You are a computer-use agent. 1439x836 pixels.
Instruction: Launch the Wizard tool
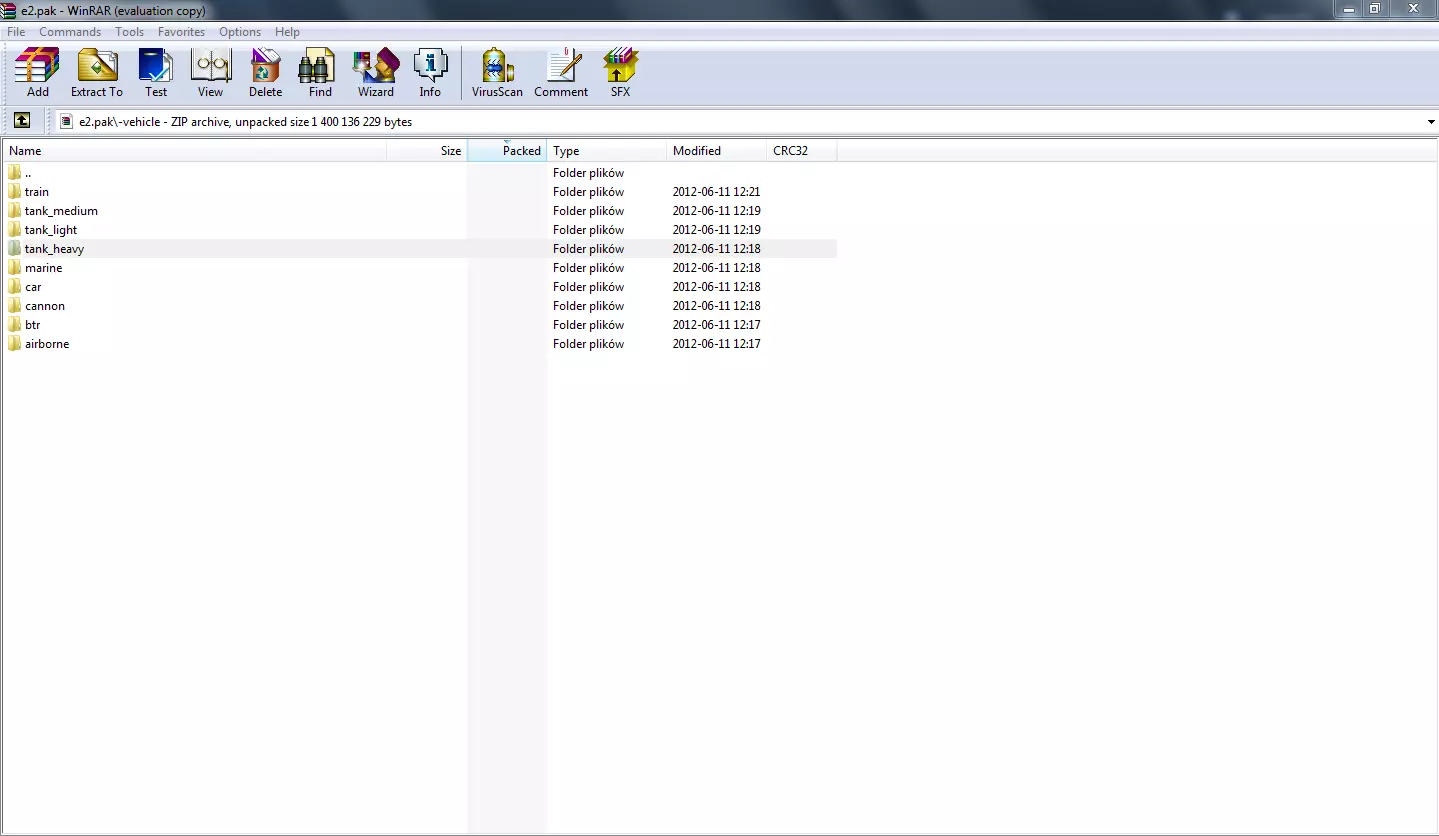[x=376, y=66]
